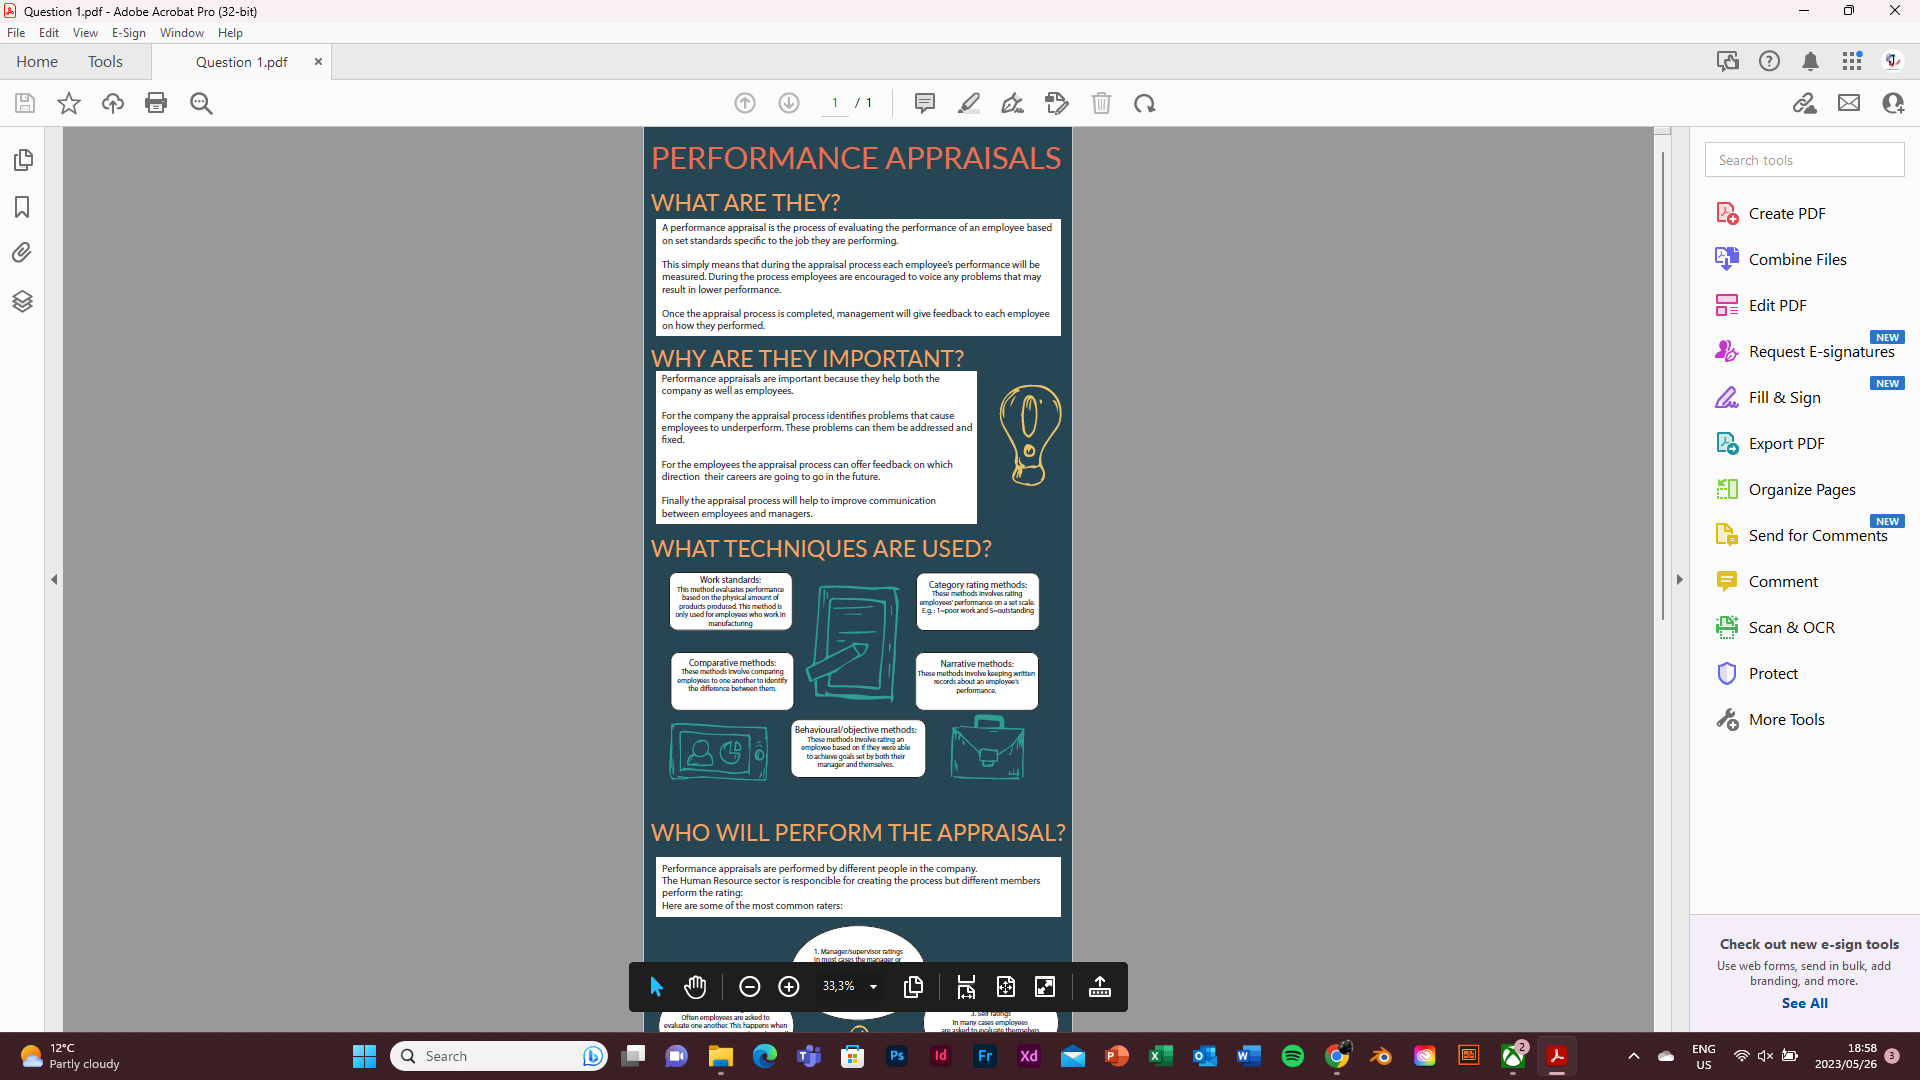Image resolution: width=1920 pixels, height=1080 pixels.
Task: Open the Bookmarks panel
Action: (x=23, y=207)
